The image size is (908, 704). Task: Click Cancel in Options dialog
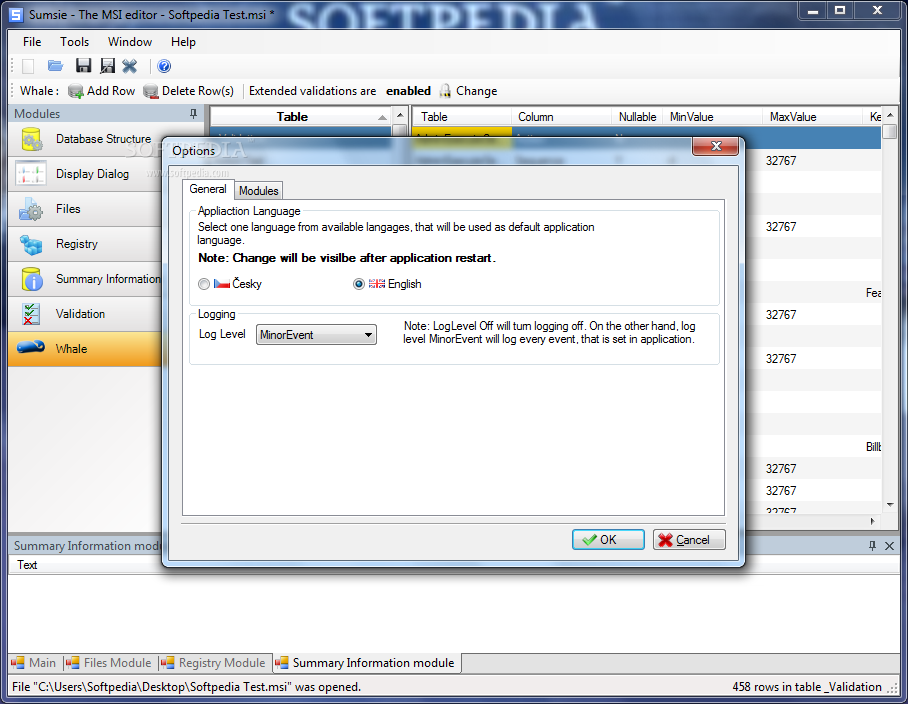pos(689,540)
